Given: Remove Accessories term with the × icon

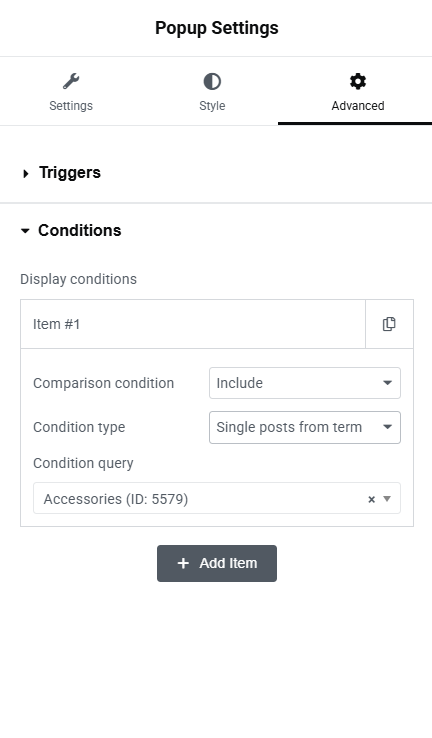Looking at the screenshot, I should coord(371,499).
